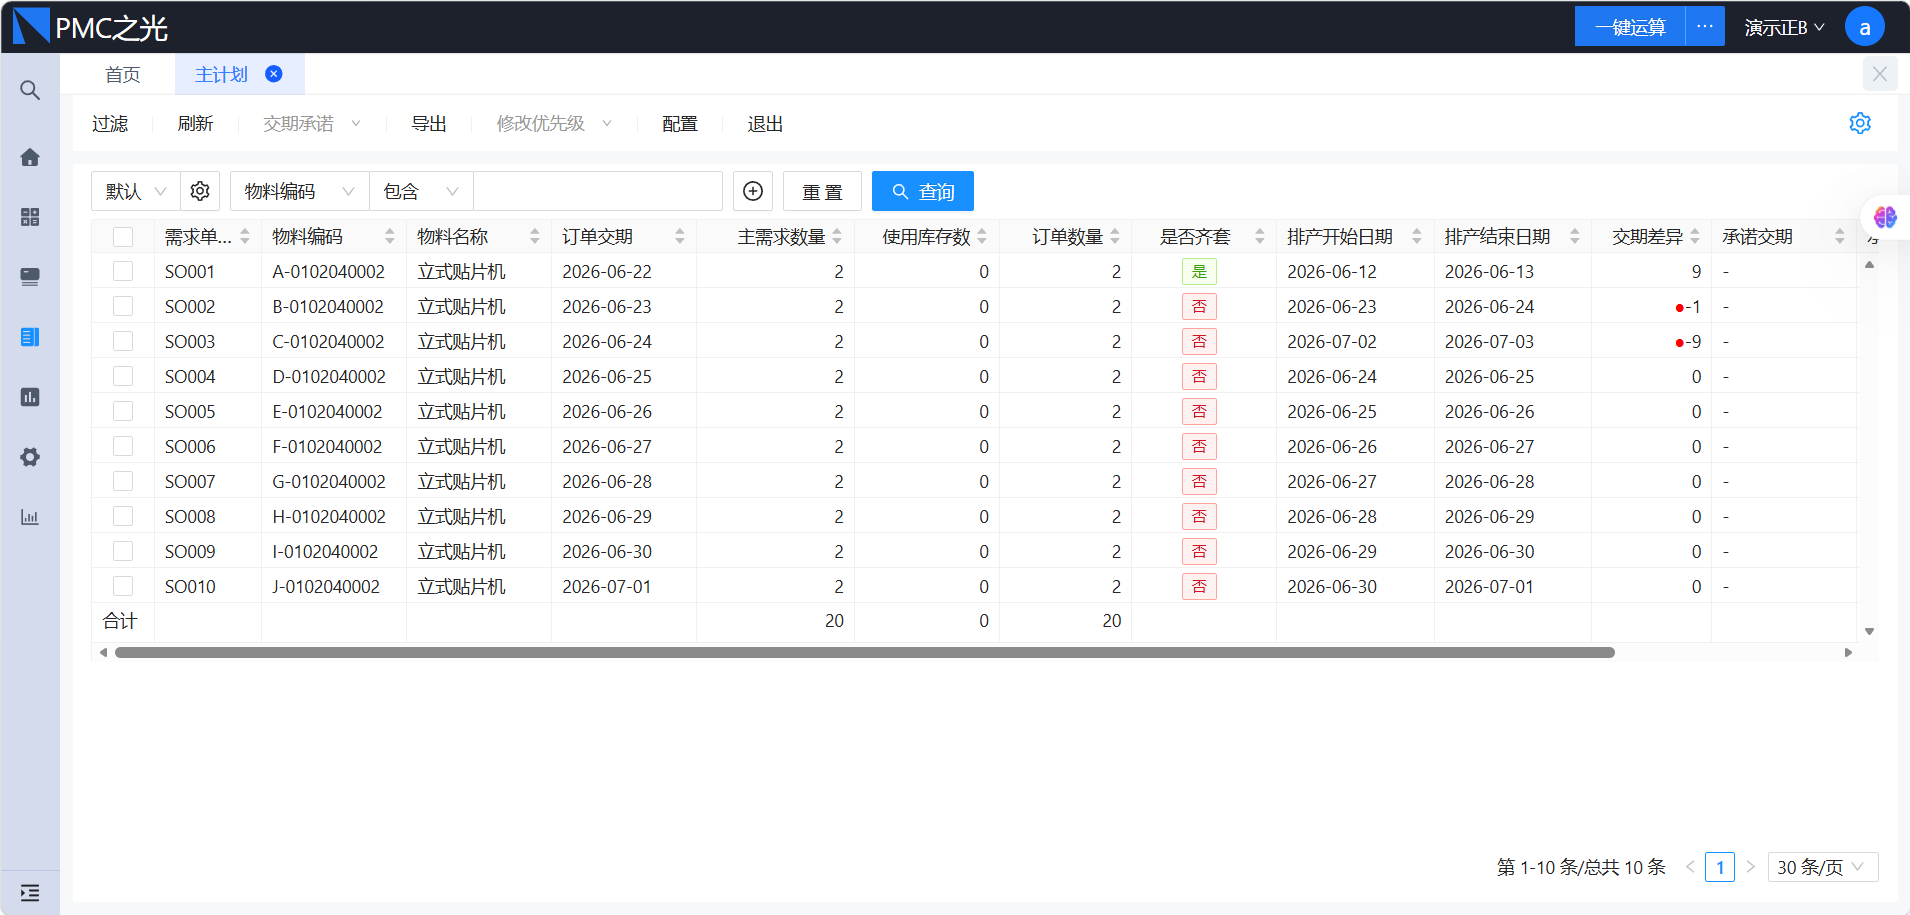Screen dimensions: 1910x915
Task: Open the filter scheme gear next to 默认
Action: (200, 191)
